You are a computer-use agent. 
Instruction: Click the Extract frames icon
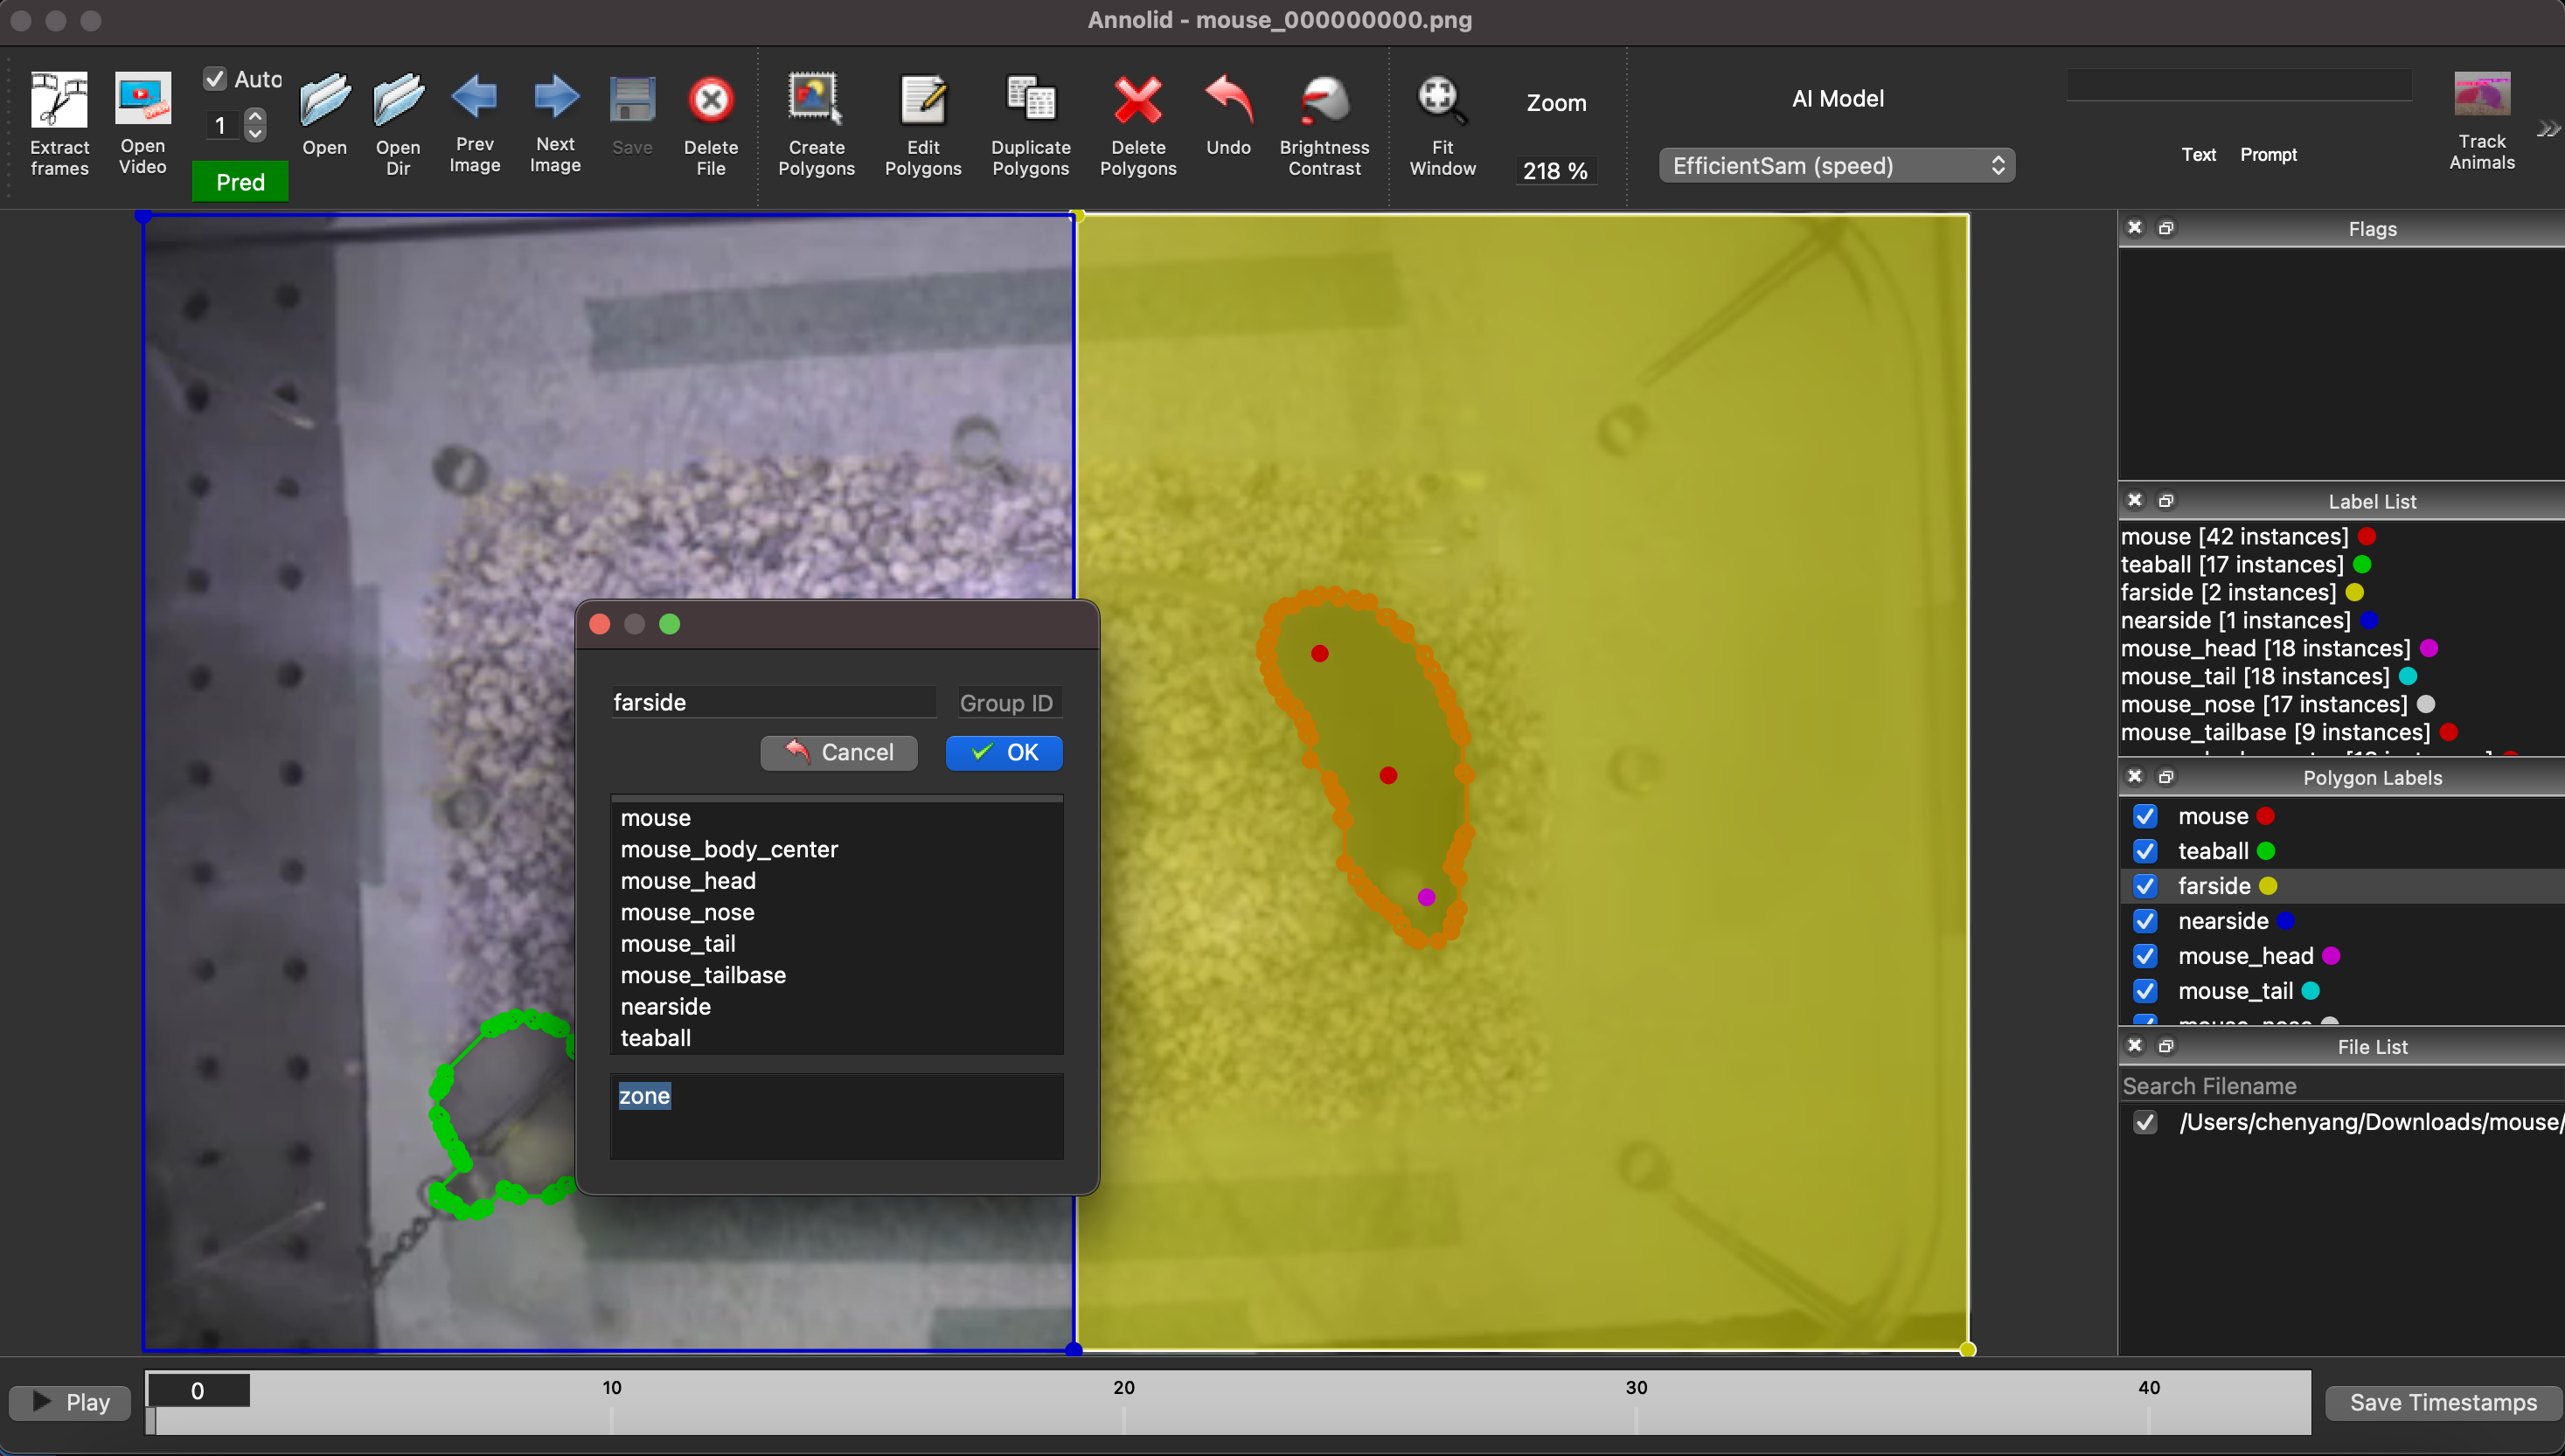[x=59, y=100]
